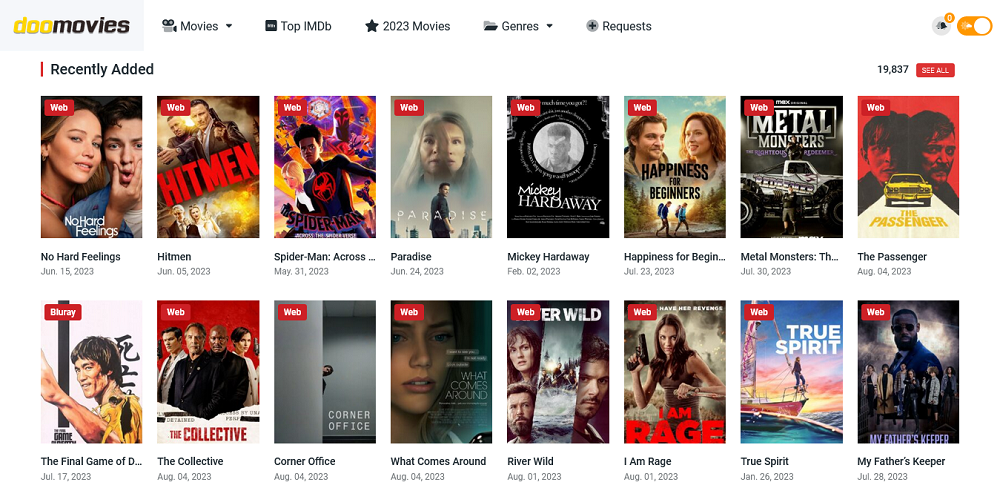Click The Collective title link

tap(190, 461)
